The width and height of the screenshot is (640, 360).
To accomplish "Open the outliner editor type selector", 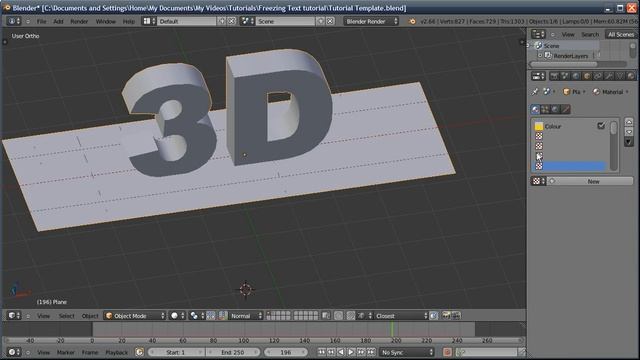I will coord(538,34).
